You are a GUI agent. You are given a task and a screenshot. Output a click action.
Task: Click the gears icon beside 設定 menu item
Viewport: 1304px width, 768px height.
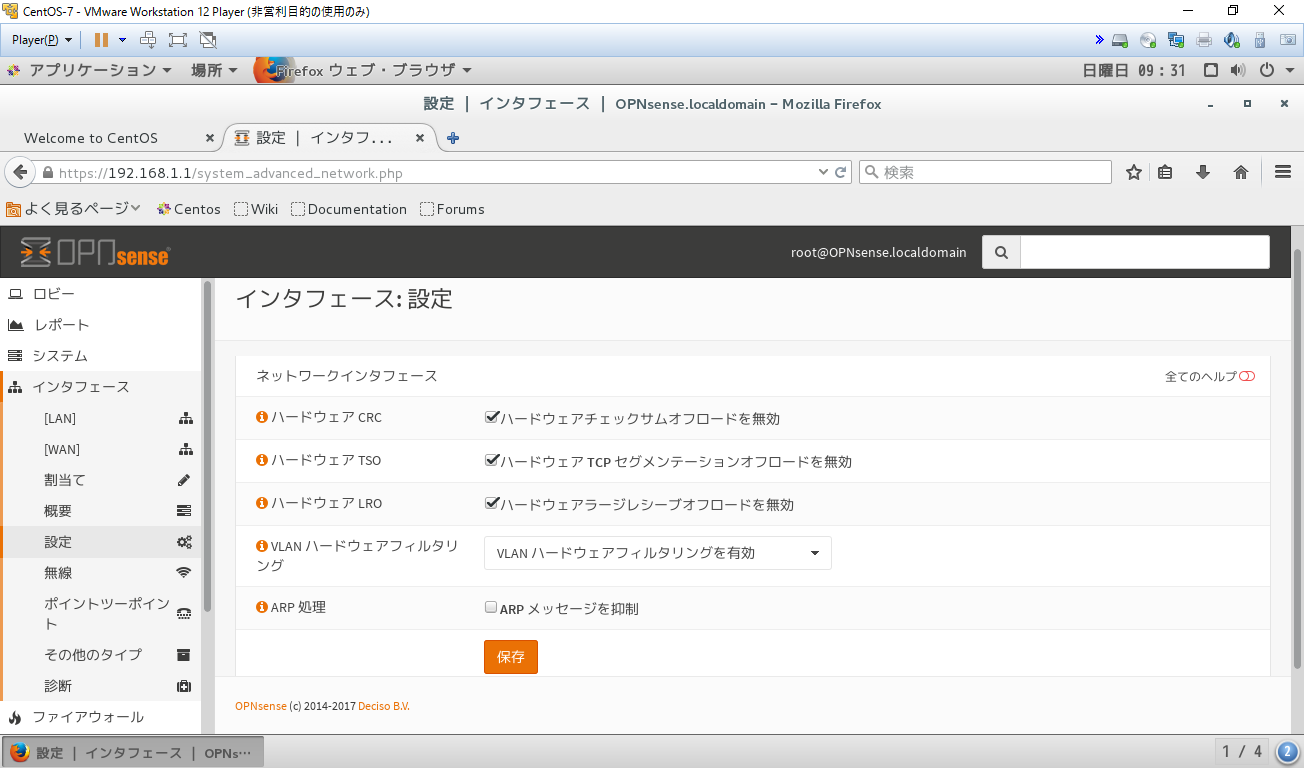pyautogui.click(x=184, y=541)
